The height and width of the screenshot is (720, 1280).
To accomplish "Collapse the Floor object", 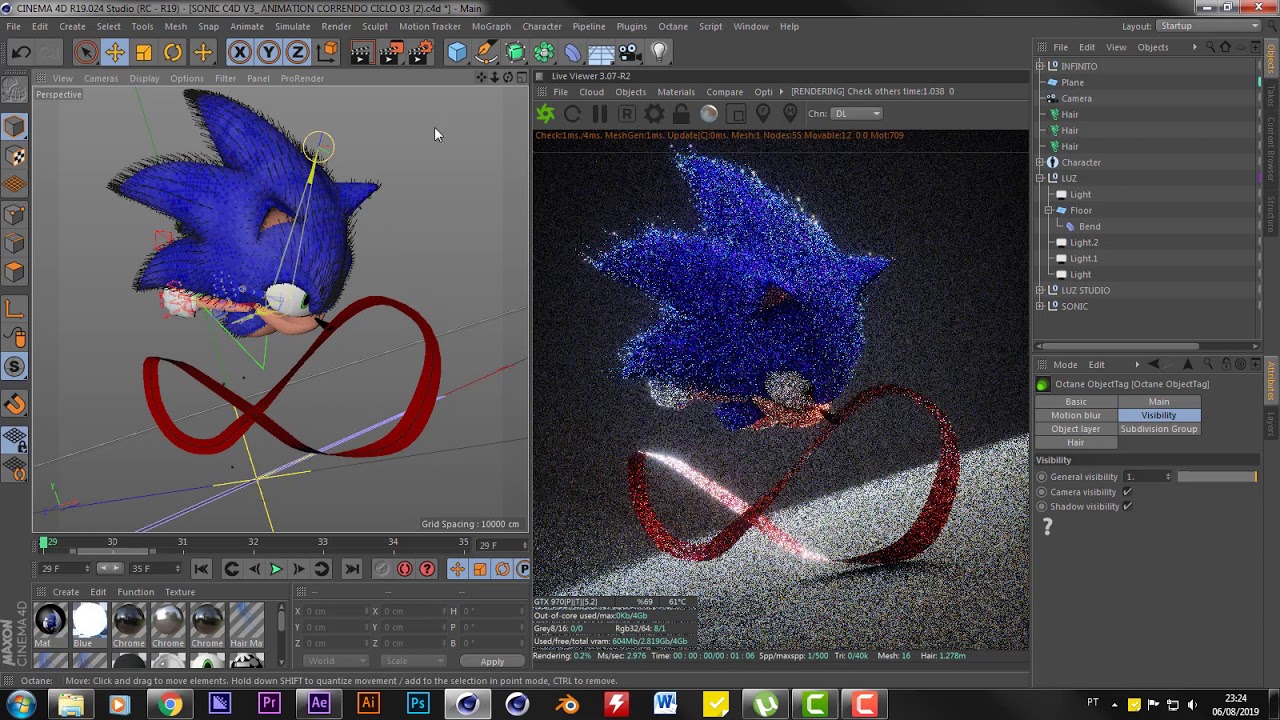I will click(x=1049, y=210).
